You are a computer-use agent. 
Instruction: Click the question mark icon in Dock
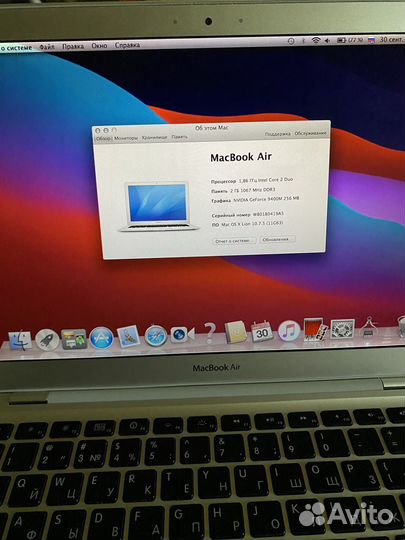(209, 333)
